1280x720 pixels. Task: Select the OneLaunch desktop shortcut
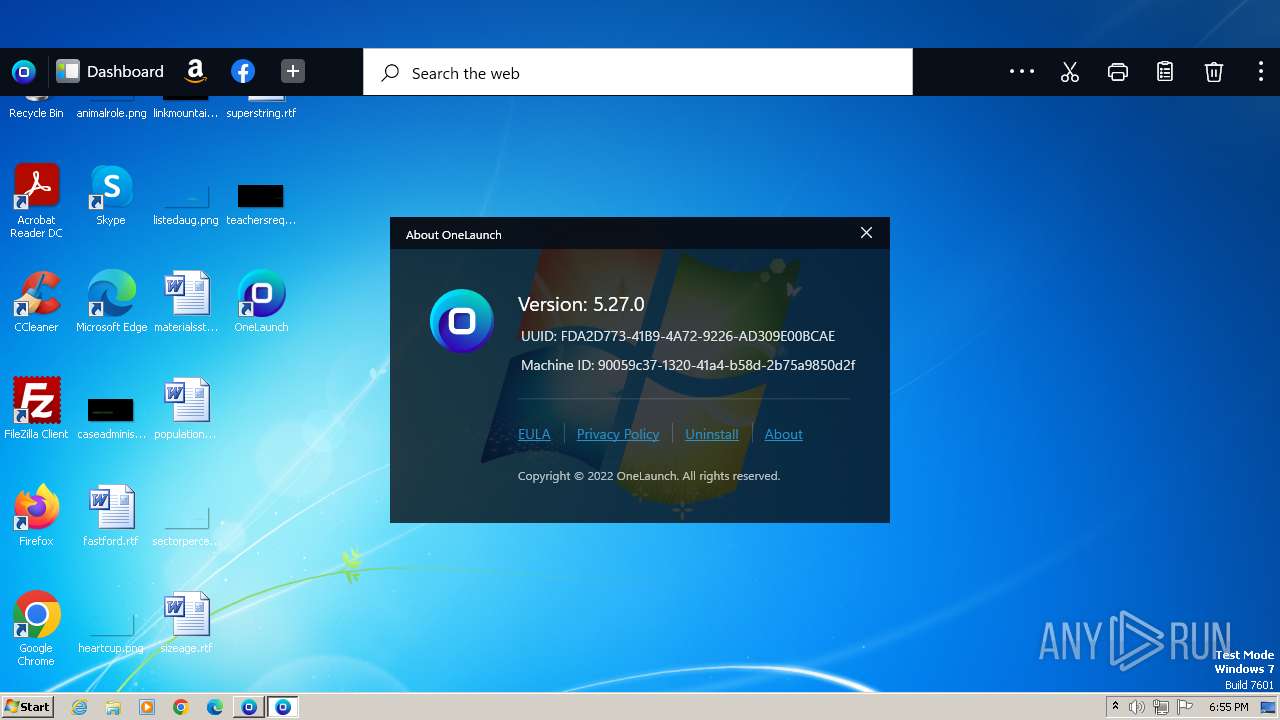click(x=261, y=301)
